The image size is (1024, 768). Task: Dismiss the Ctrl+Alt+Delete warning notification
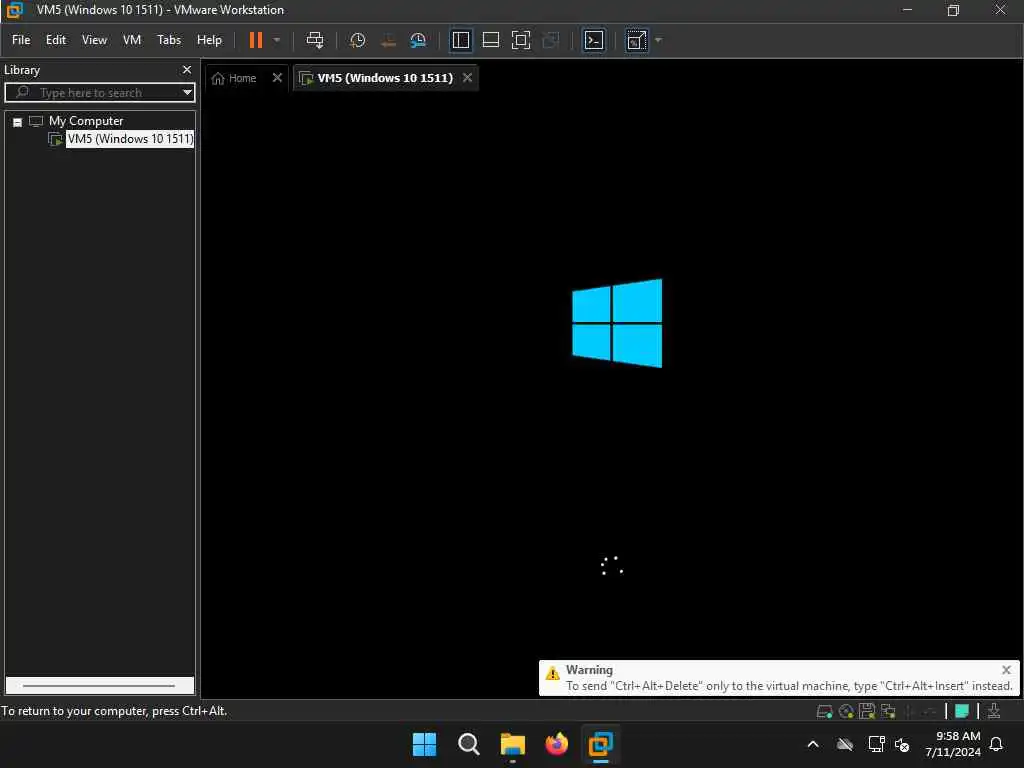pyautogui.click(x=1006, y=670)
